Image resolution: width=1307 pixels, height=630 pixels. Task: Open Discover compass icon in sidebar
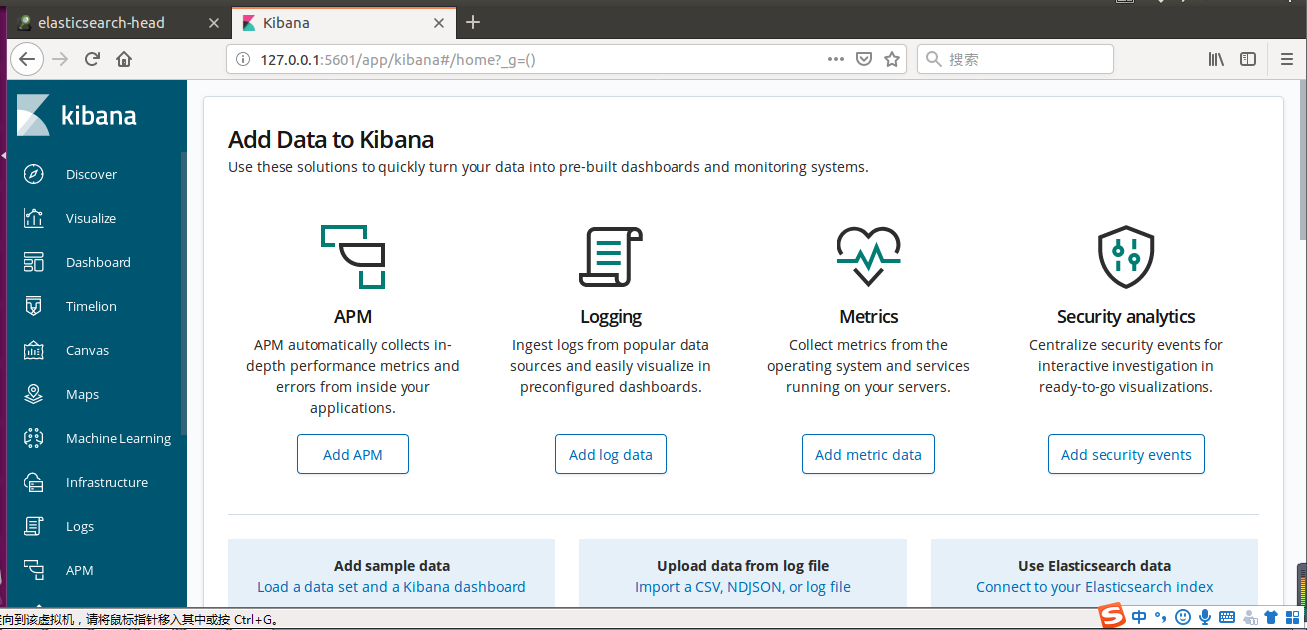[x=34, y=174]
